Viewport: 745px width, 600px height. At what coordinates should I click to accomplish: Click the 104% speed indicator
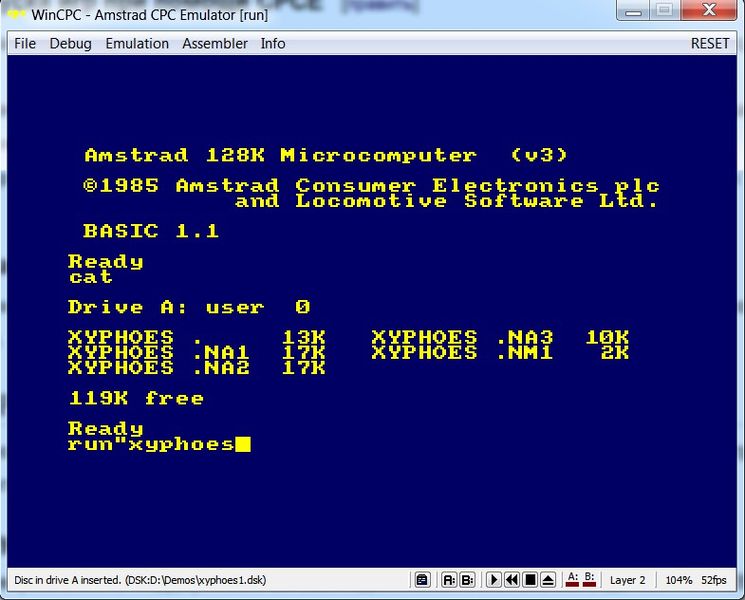[x=678, y=580]
